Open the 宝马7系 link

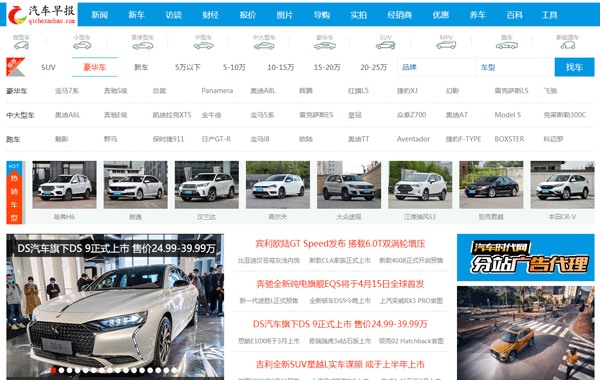click(x=67, y=91)
